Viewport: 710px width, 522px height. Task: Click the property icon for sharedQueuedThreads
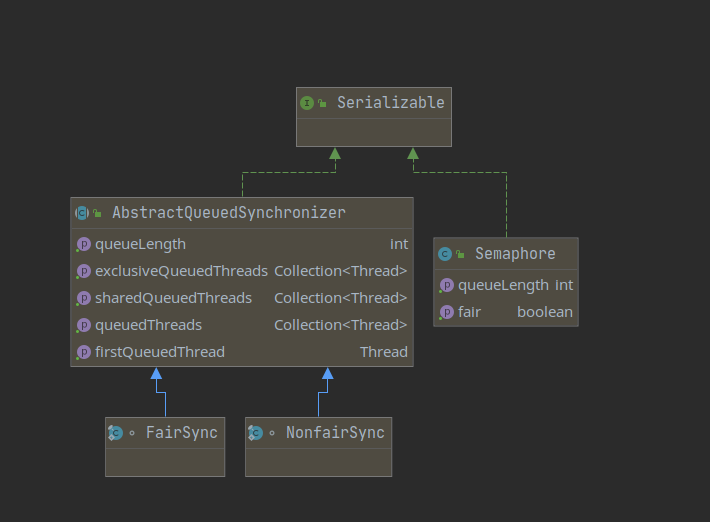coord(84,298)
